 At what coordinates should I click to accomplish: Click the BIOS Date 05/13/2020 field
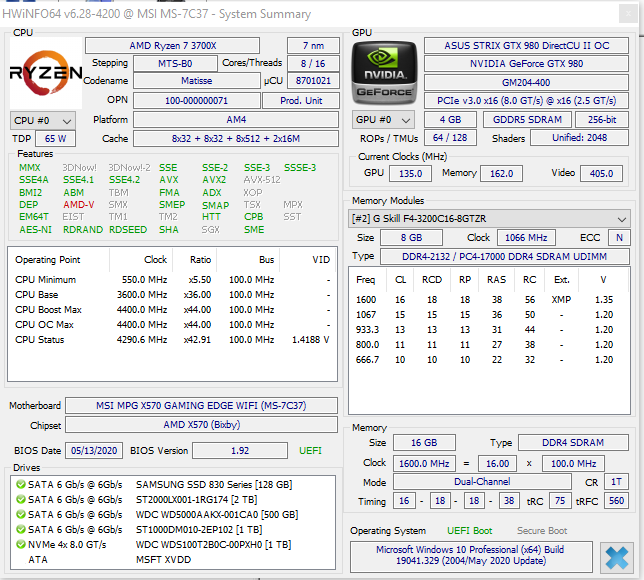point(94,451)
